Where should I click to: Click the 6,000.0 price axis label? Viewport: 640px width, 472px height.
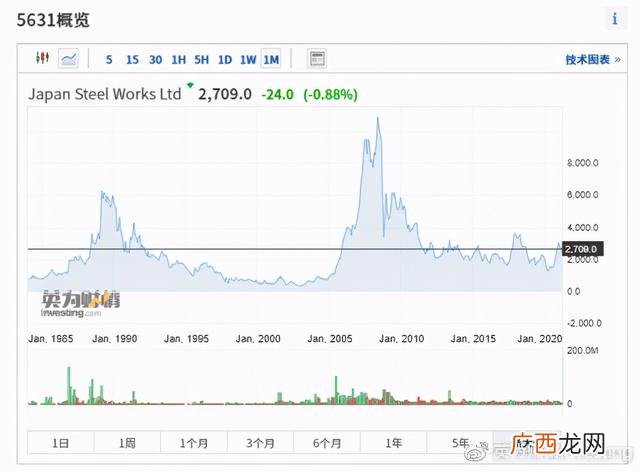(x=582, y=195)
